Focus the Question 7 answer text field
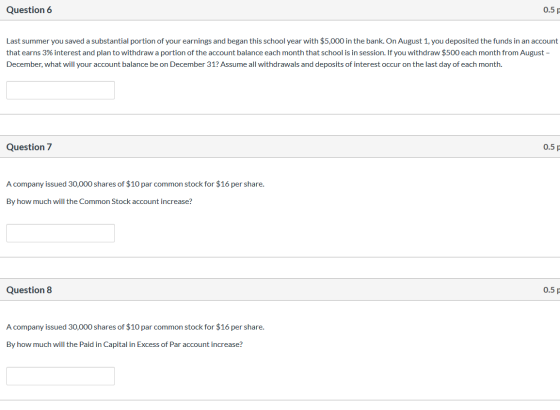 [x=60, y=233]
